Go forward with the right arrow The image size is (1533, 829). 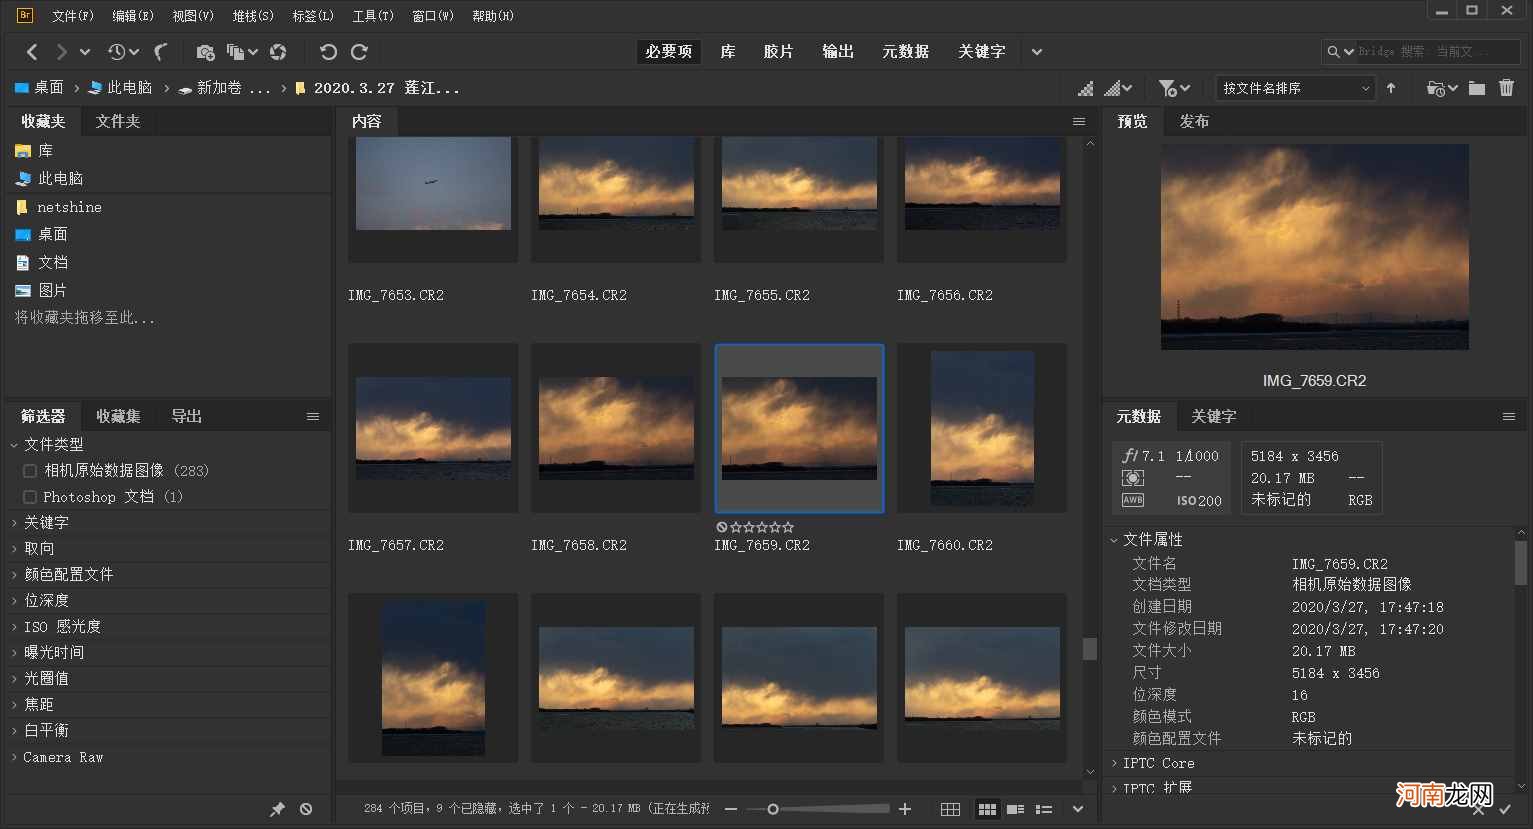62,52
